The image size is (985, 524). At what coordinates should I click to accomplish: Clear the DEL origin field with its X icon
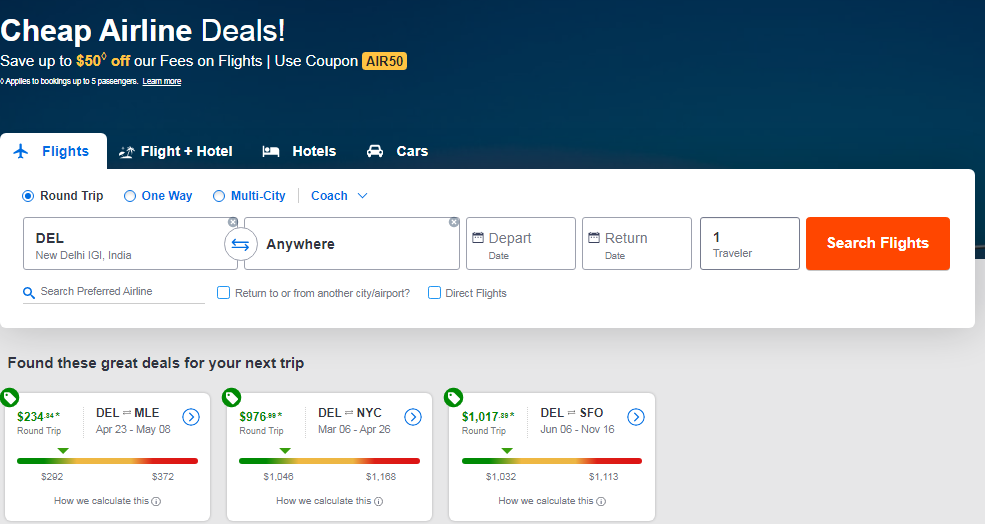[x=233, y=222]
